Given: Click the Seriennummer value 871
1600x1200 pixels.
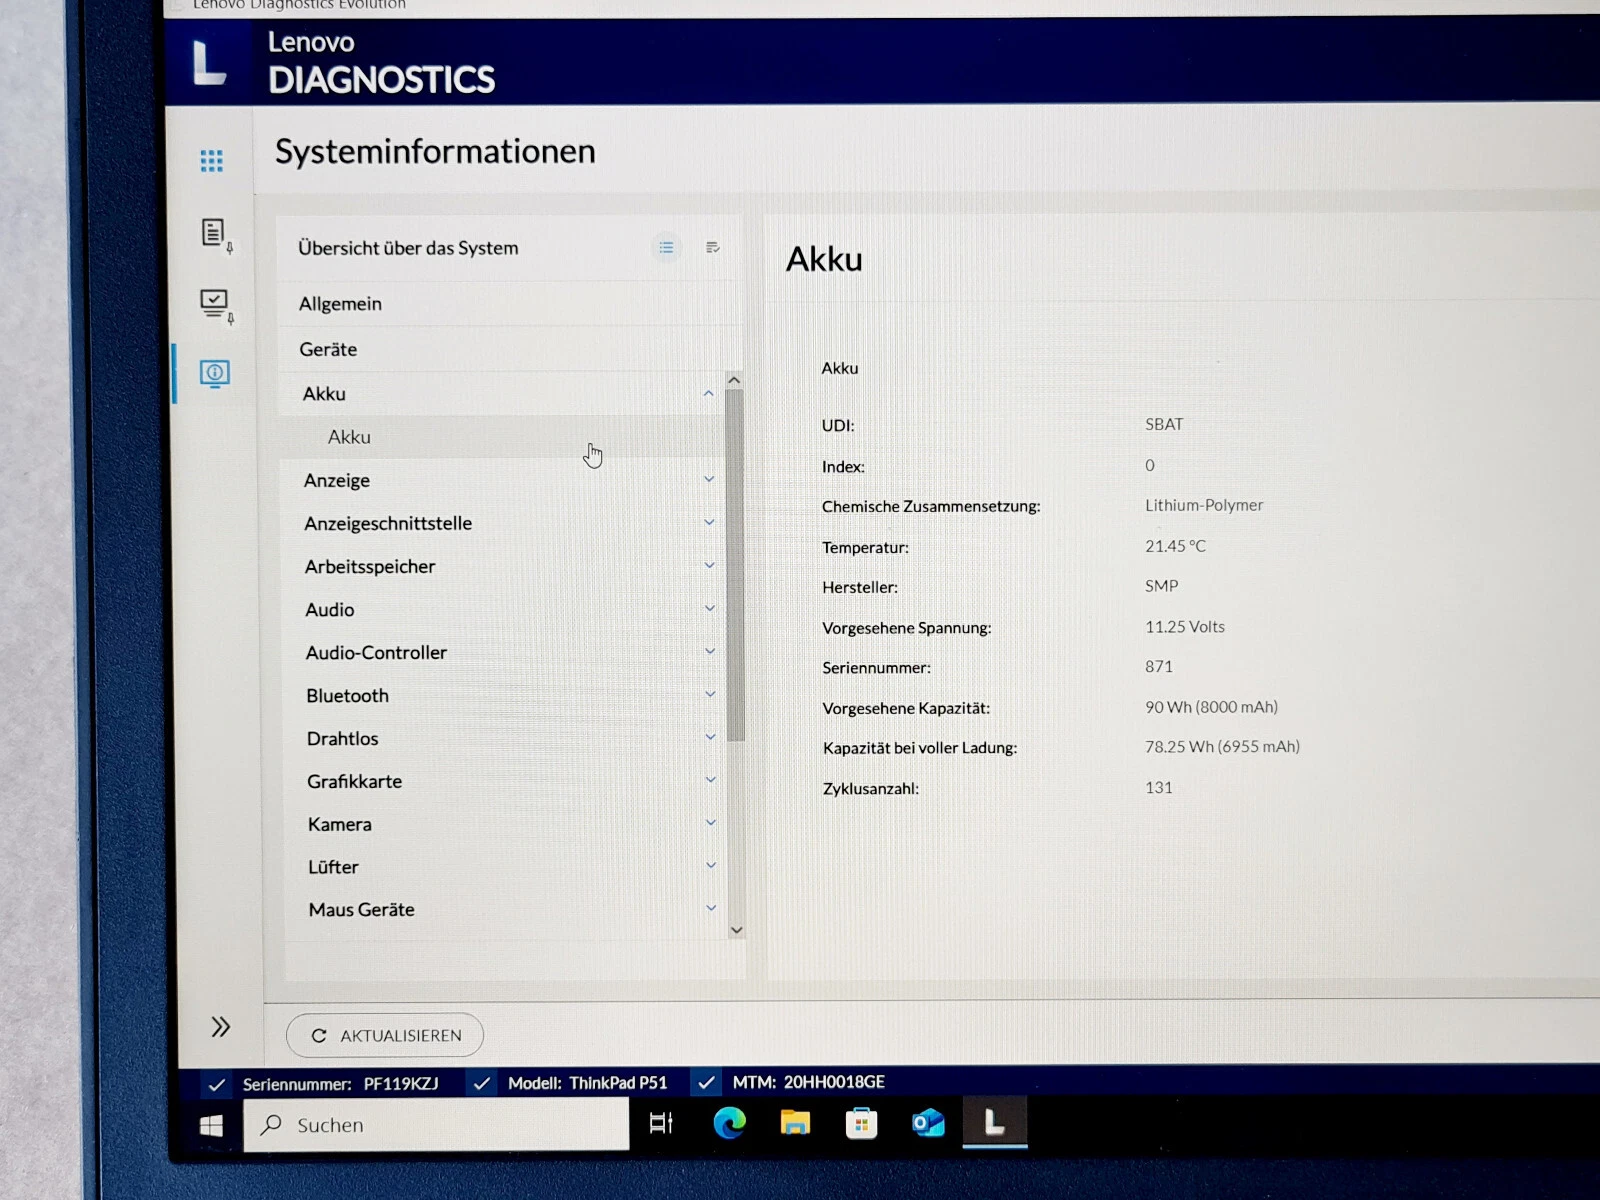Looking at the screenshot, I should pos(1159,666).
